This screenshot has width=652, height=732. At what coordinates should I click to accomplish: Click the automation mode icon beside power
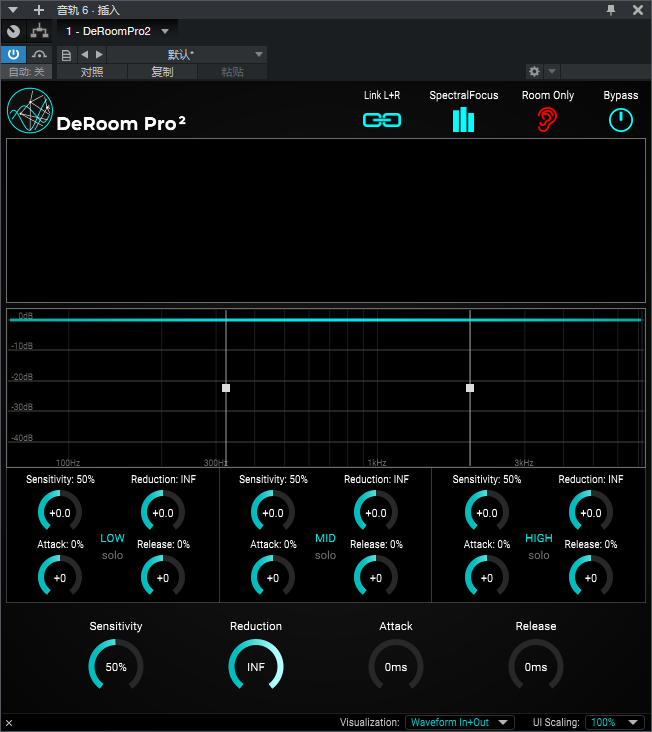coord(39,55)
